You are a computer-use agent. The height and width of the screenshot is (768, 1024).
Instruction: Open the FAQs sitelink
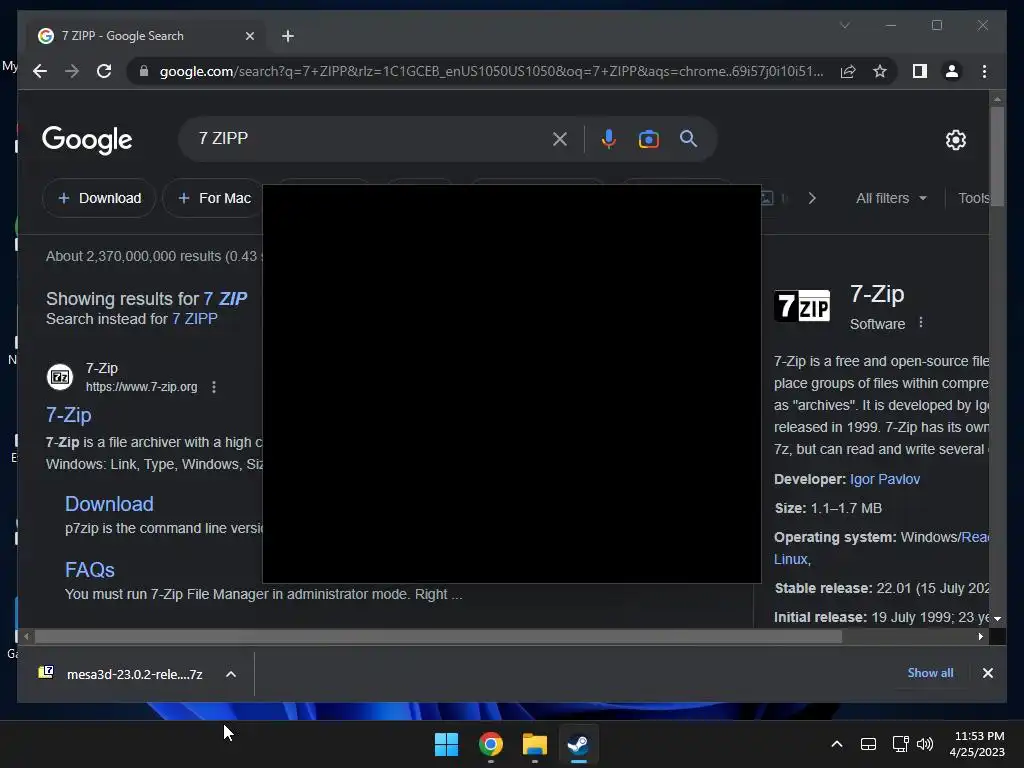point(89,569)
